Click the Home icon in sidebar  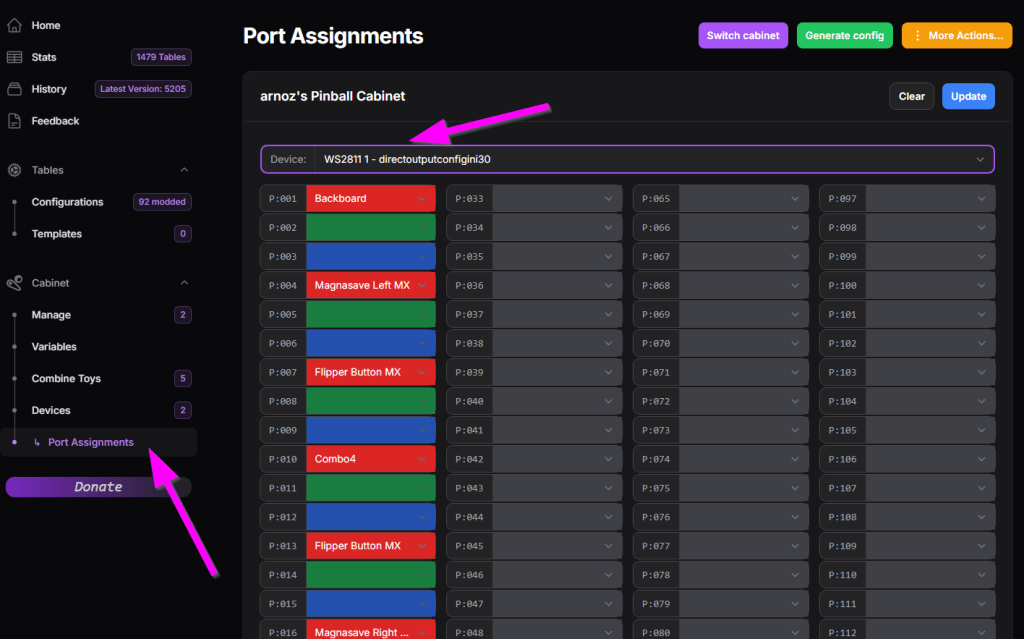click(14, 25)
